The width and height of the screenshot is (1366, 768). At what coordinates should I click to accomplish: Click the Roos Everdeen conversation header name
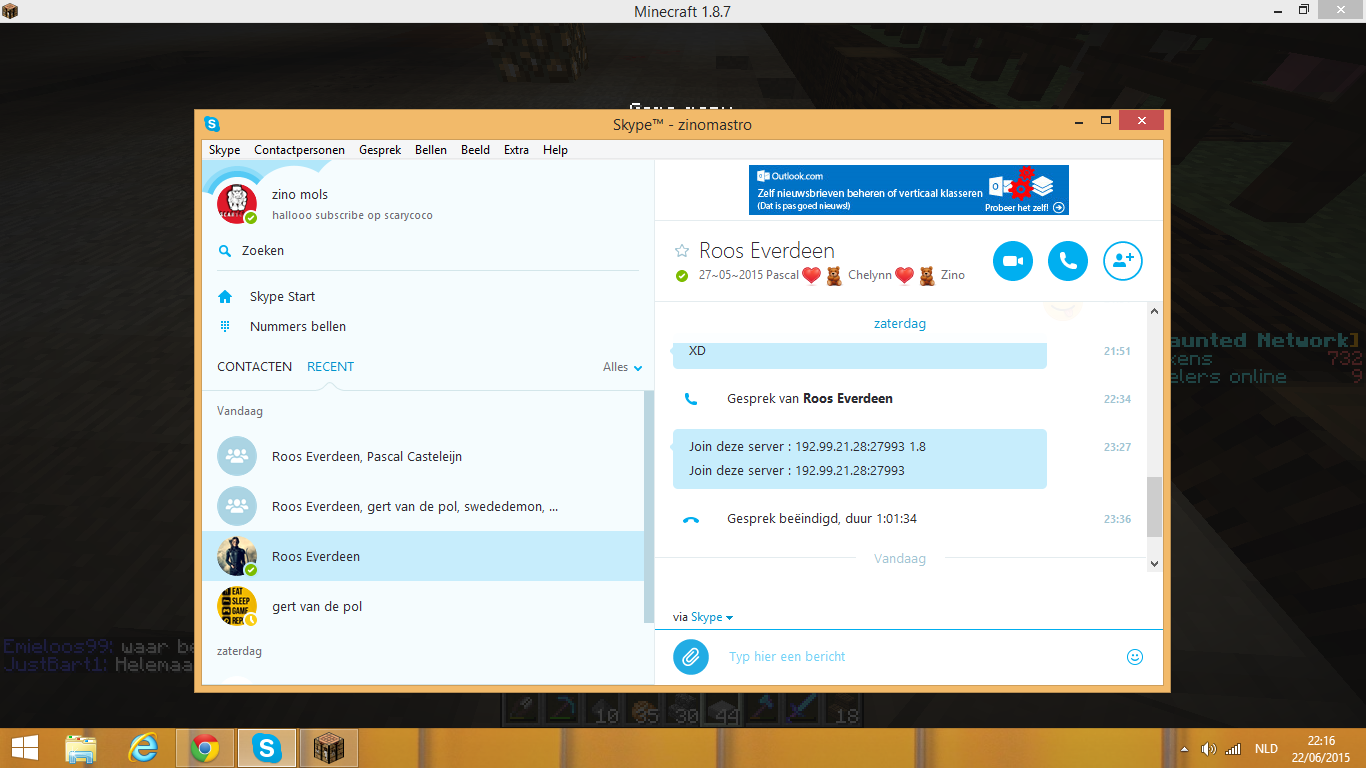click(x=767, y=251)
